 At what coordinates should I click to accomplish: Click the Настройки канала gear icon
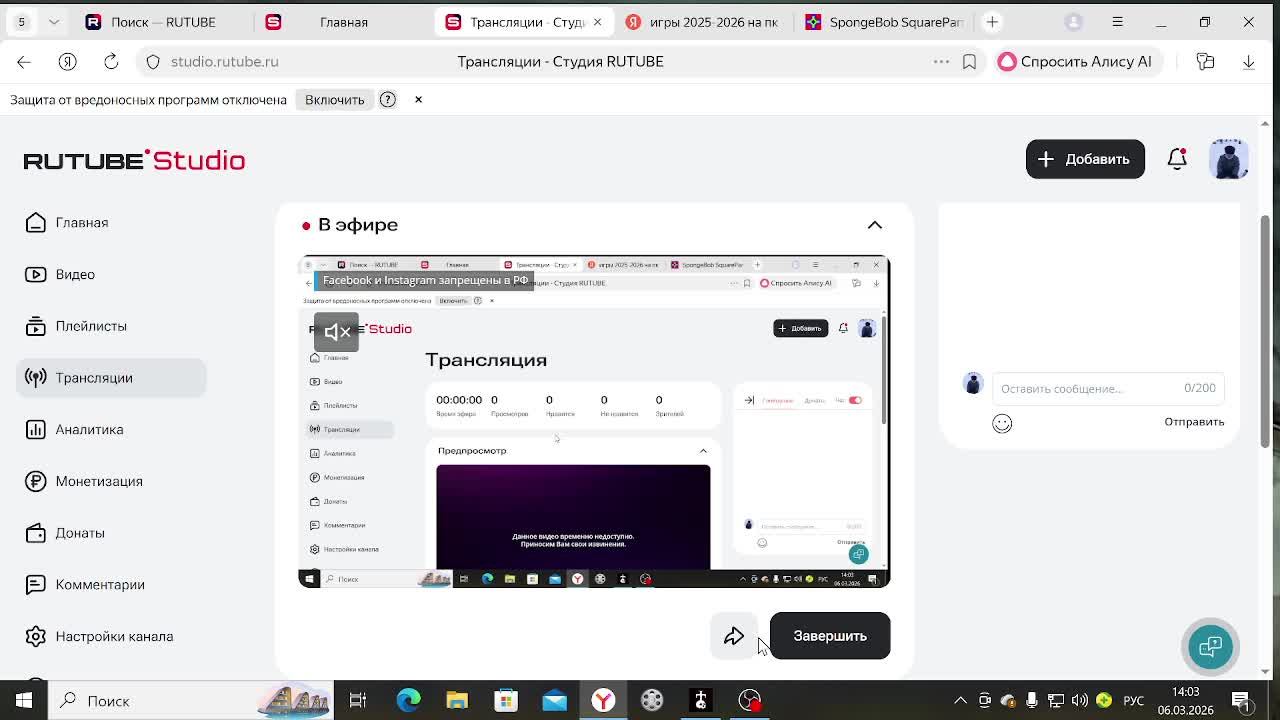pos(36,636)
